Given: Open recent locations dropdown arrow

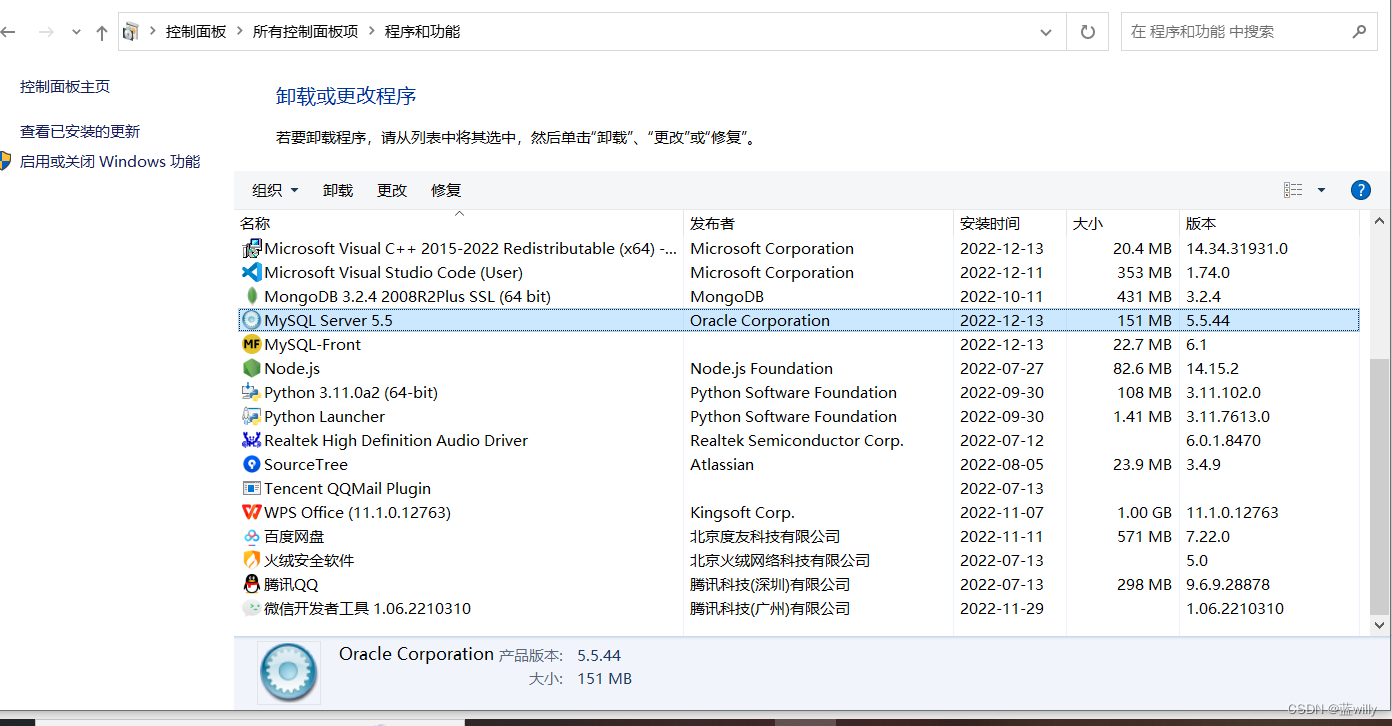Looking at the screenshot, I should coord(76,32).
